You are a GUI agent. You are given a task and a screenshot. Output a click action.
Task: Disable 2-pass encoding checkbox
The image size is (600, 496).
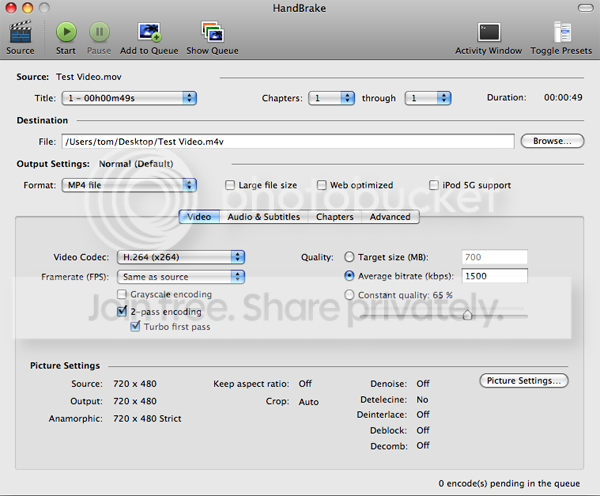[x=122, y=312]
